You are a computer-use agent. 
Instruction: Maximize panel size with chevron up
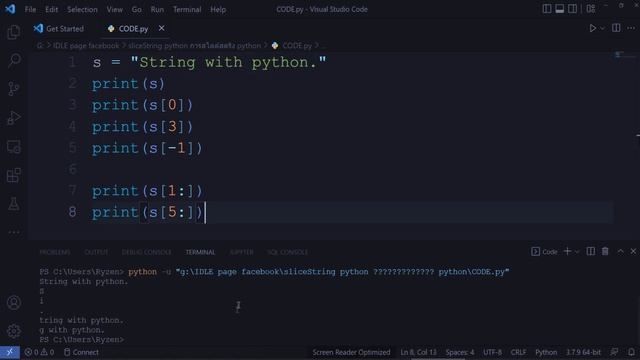[620, 251]
